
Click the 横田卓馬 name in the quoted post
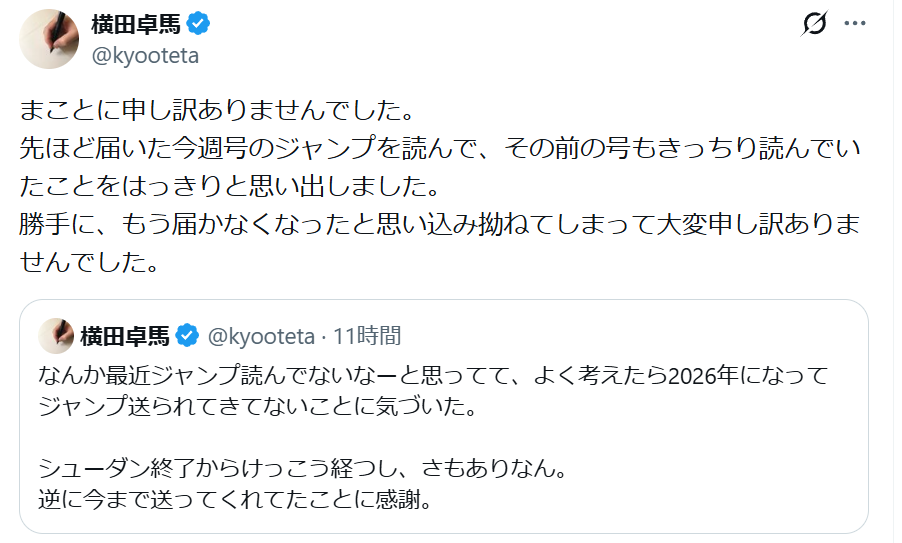pyautogui.click(x=127, y=335)
